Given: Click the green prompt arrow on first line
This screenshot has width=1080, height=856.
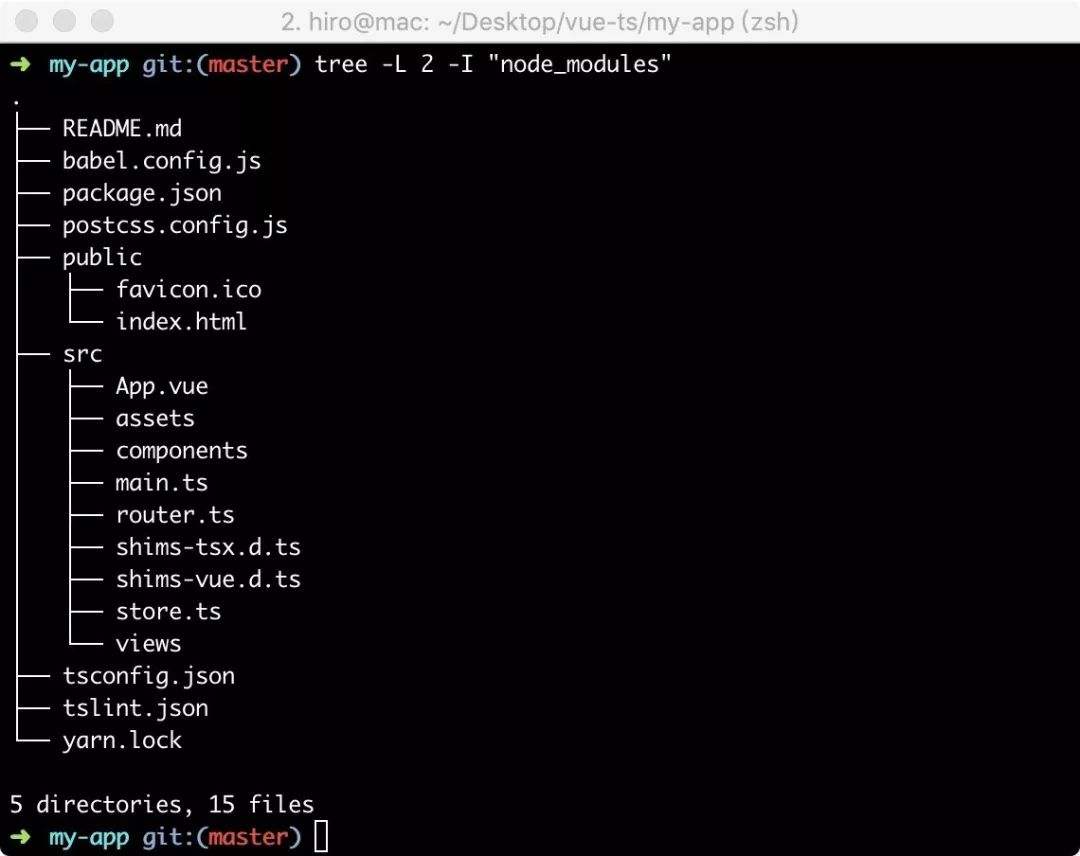Looking at the screenshot, I should (21, 64).
